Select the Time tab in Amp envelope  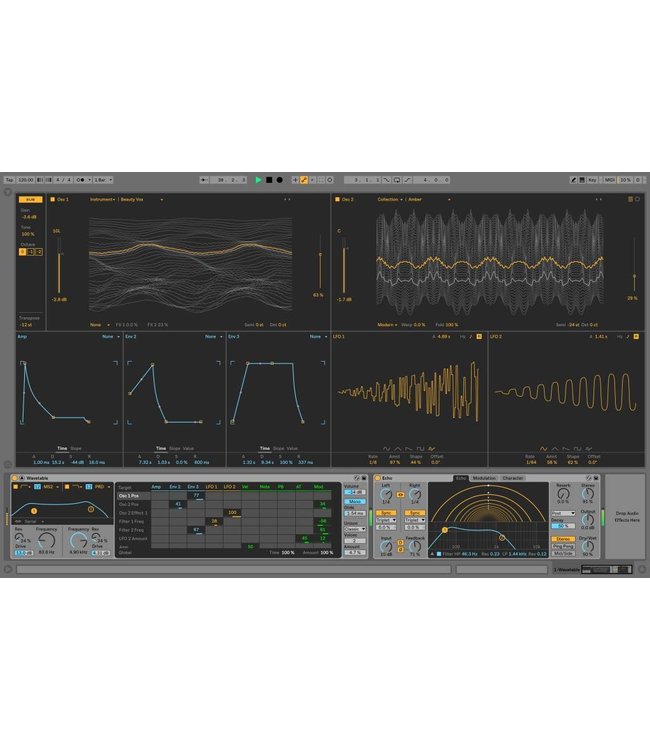coord(62,449)
